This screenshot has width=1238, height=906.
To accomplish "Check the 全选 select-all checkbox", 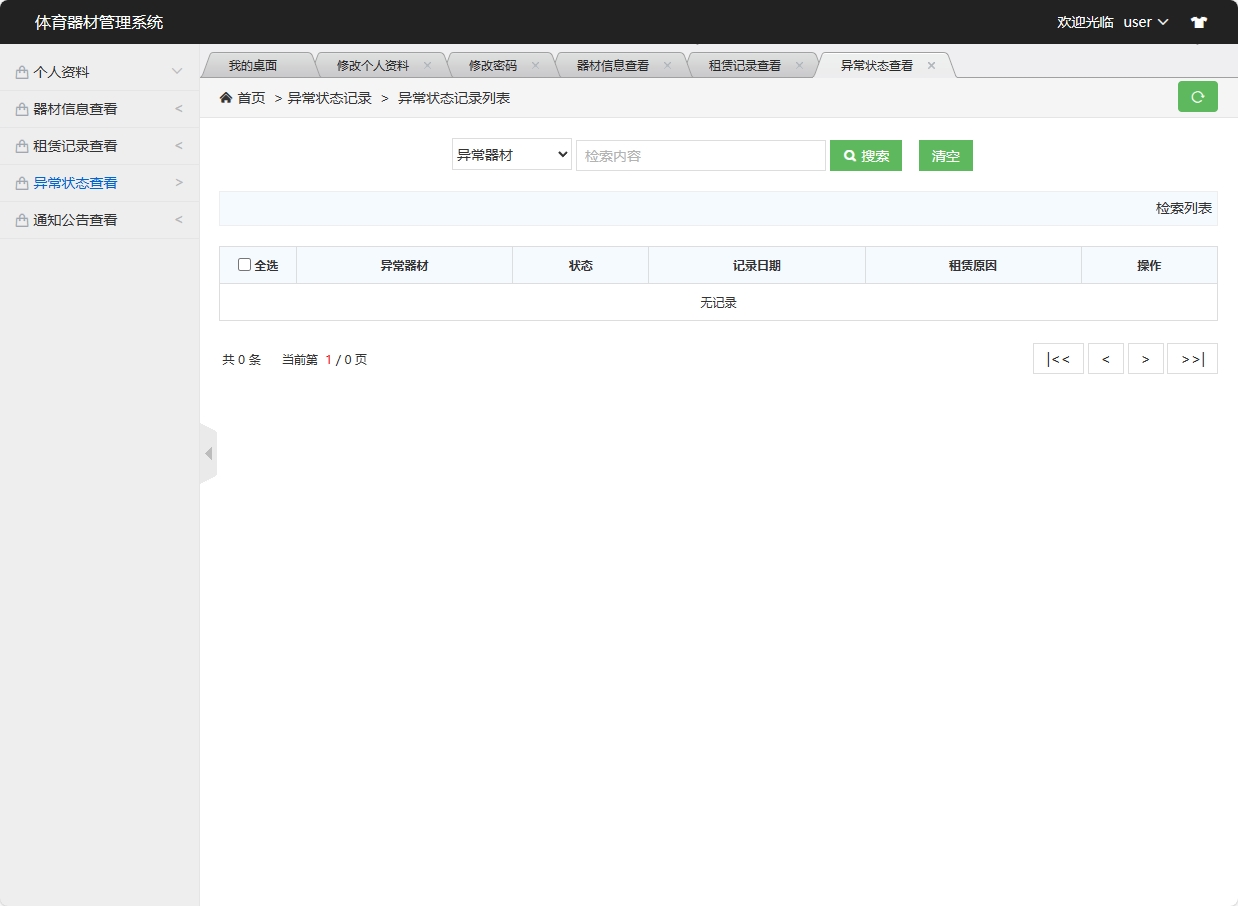I will click(243, 264).
